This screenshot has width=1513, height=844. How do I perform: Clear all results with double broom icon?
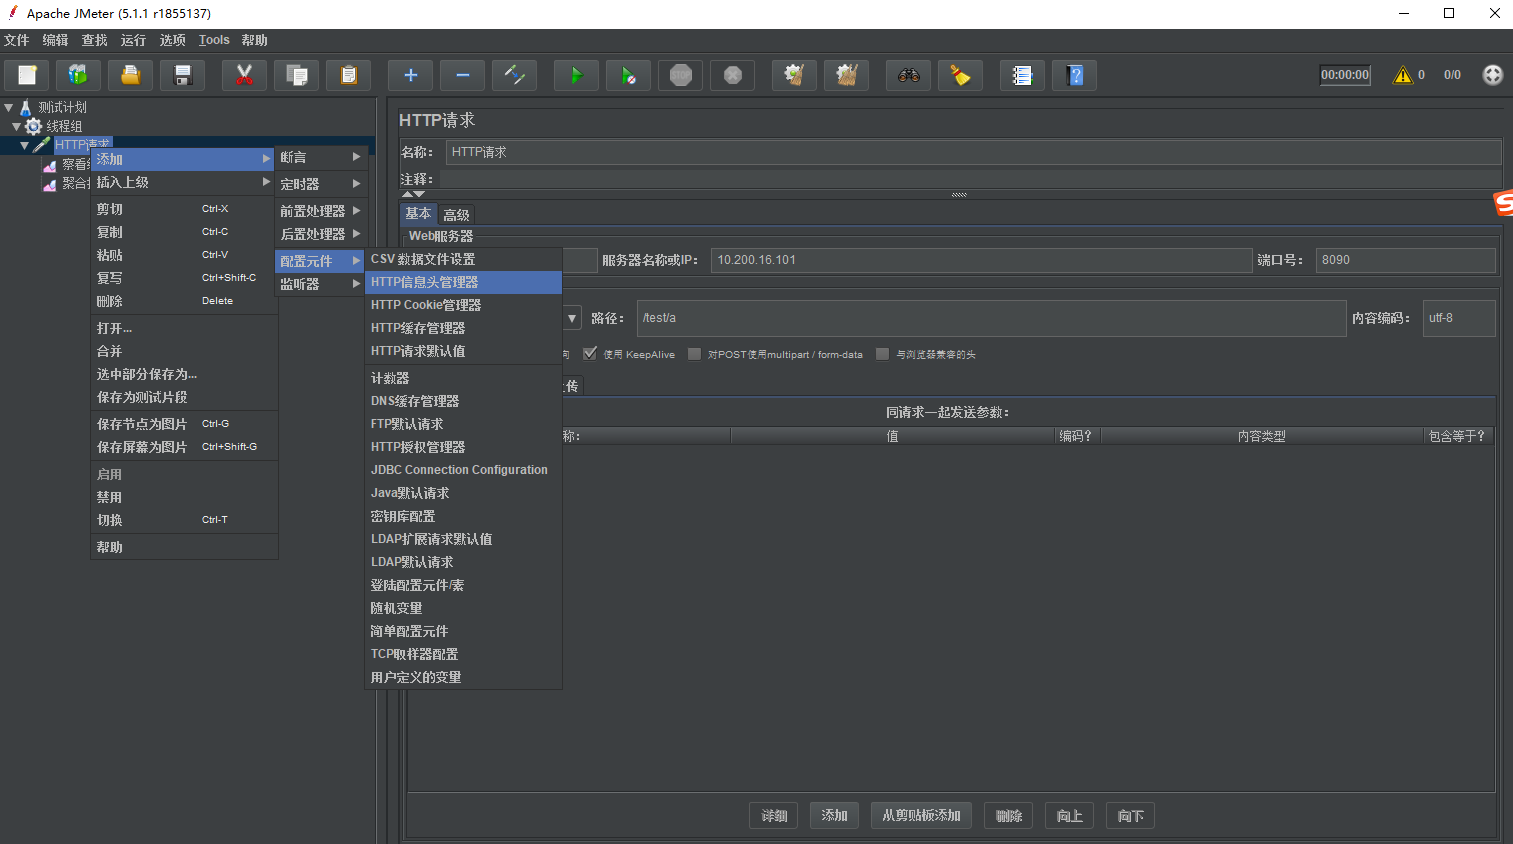[846, 75]
